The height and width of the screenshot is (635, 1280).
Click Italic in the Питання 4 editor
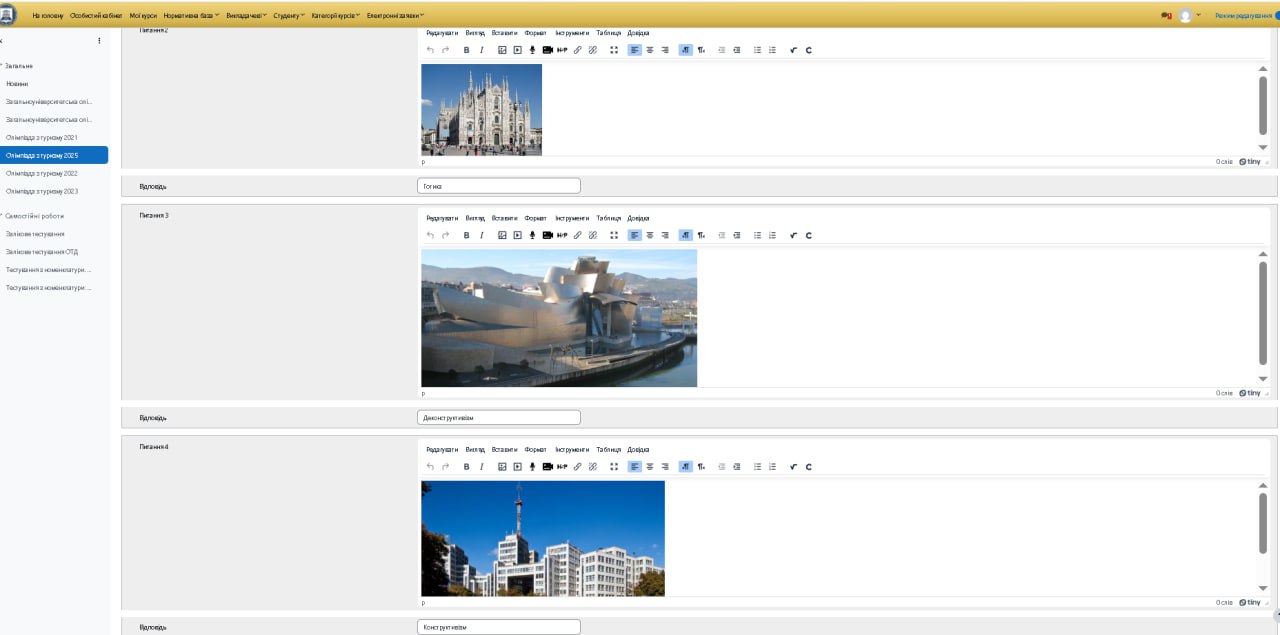(x=481, y=467)
